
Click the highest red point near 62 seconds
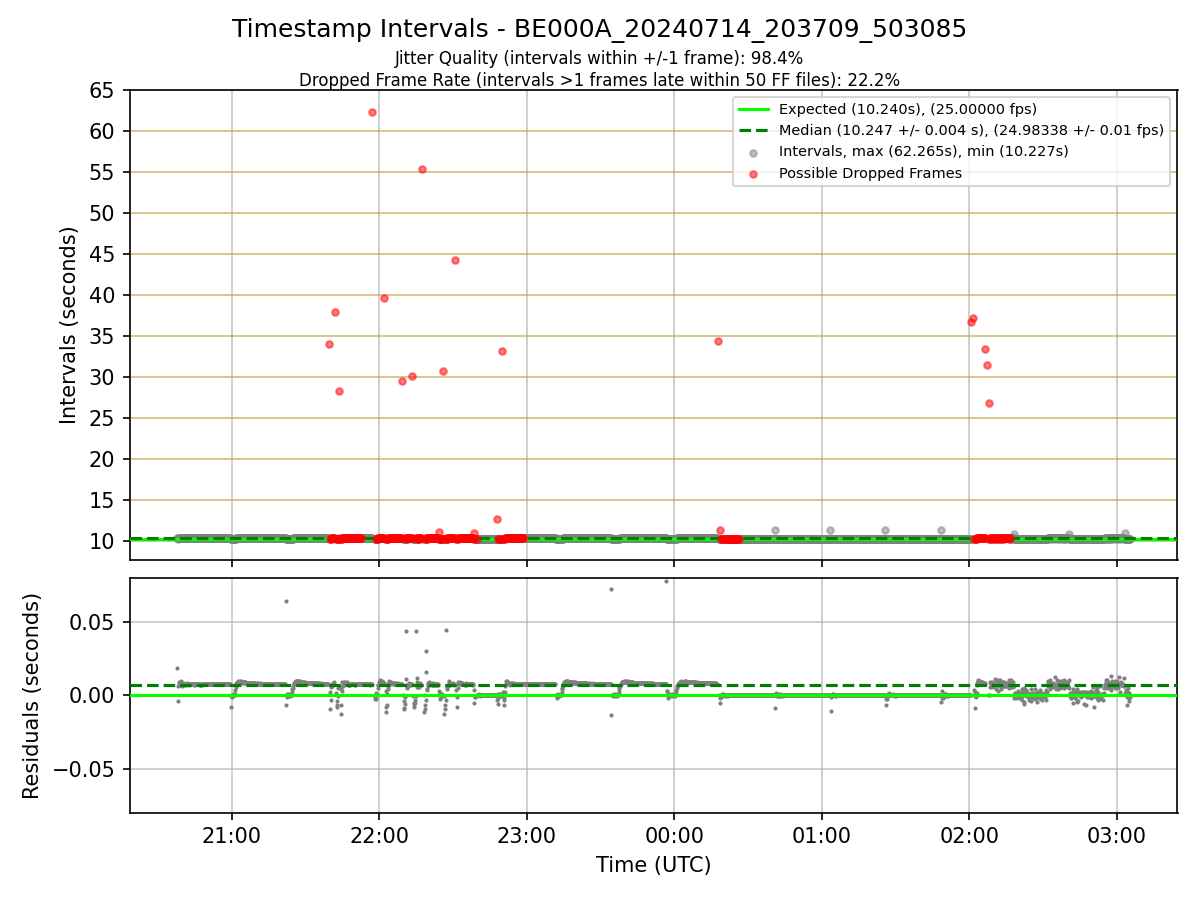[372, 112]
